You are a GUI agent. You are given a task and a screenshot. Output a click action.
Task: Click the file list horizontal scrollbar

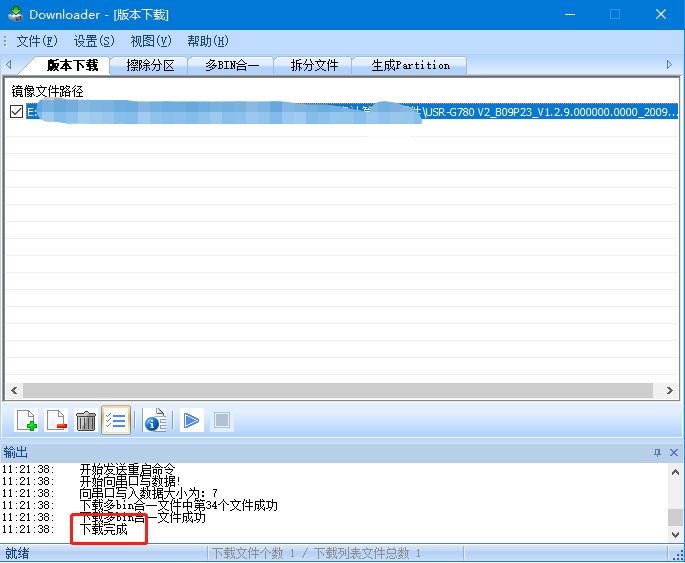tap(340, 391)
